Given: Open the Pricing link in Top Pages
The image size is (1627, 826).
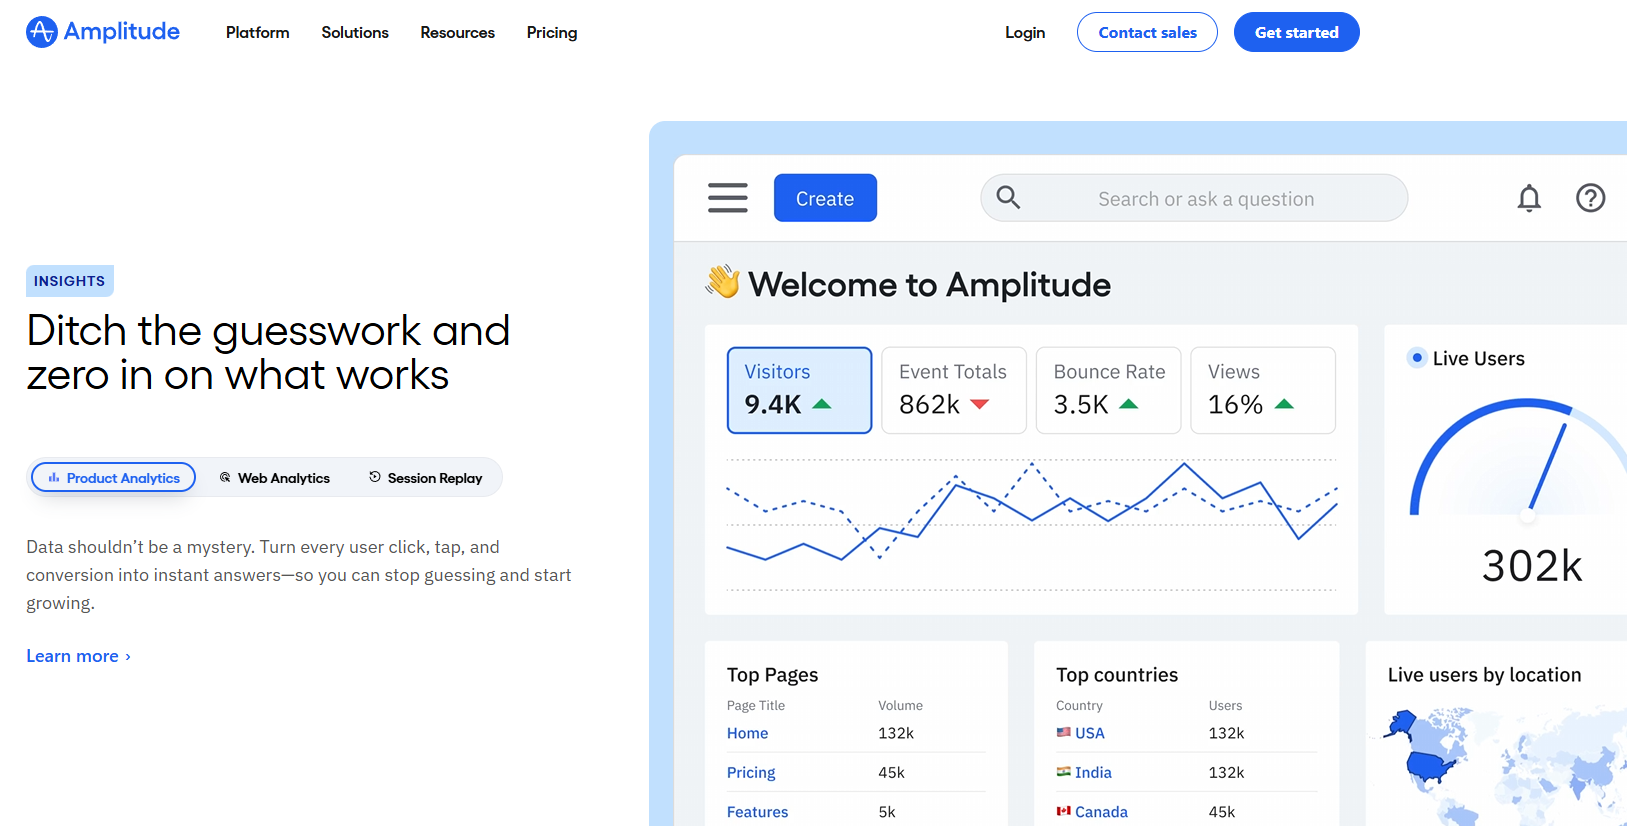Looking at the screenshot, I should pos(751,772).
